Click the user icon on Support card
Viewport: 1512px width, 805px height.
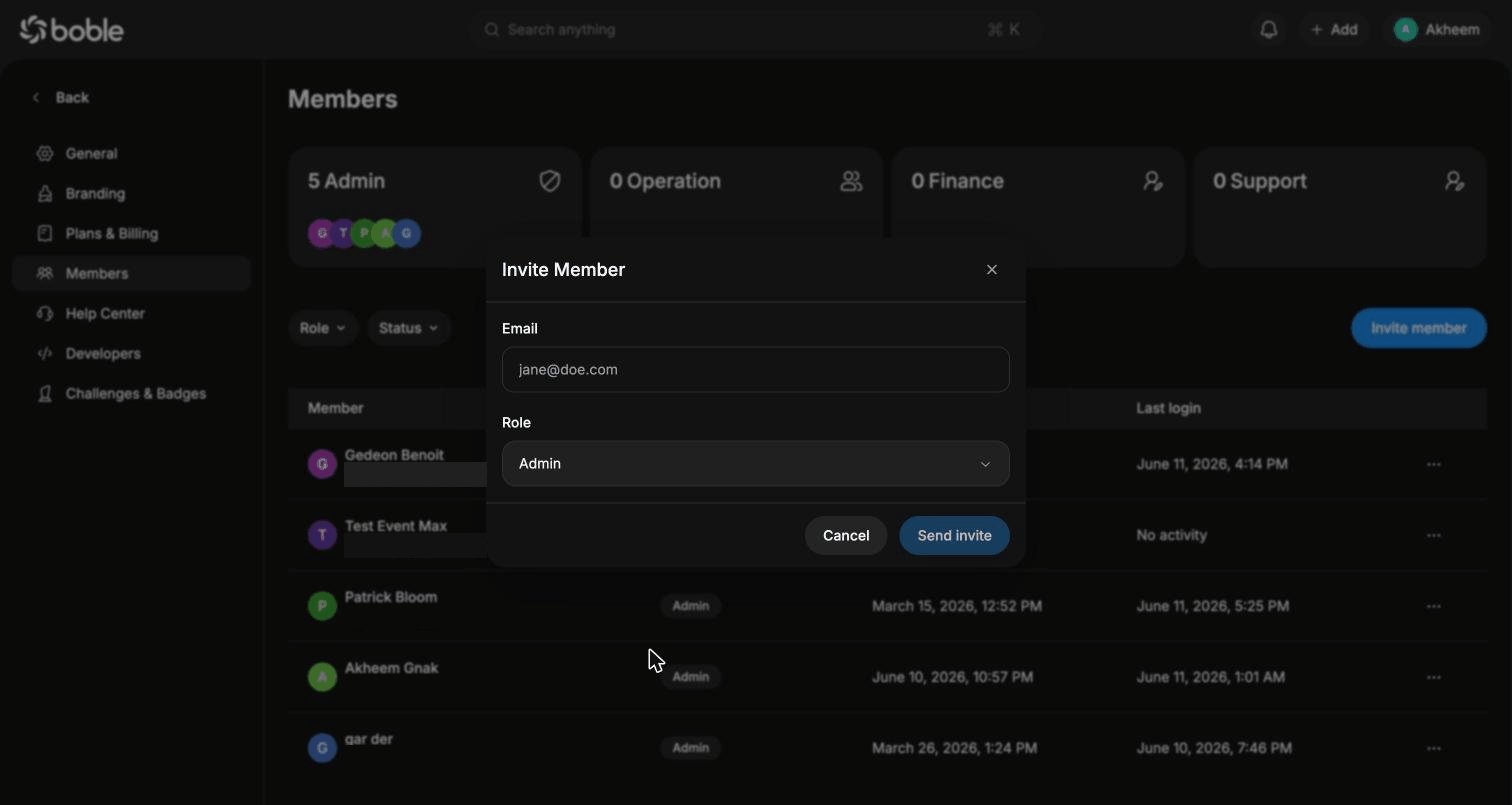pyautogui.click(x=1455, y=181)
